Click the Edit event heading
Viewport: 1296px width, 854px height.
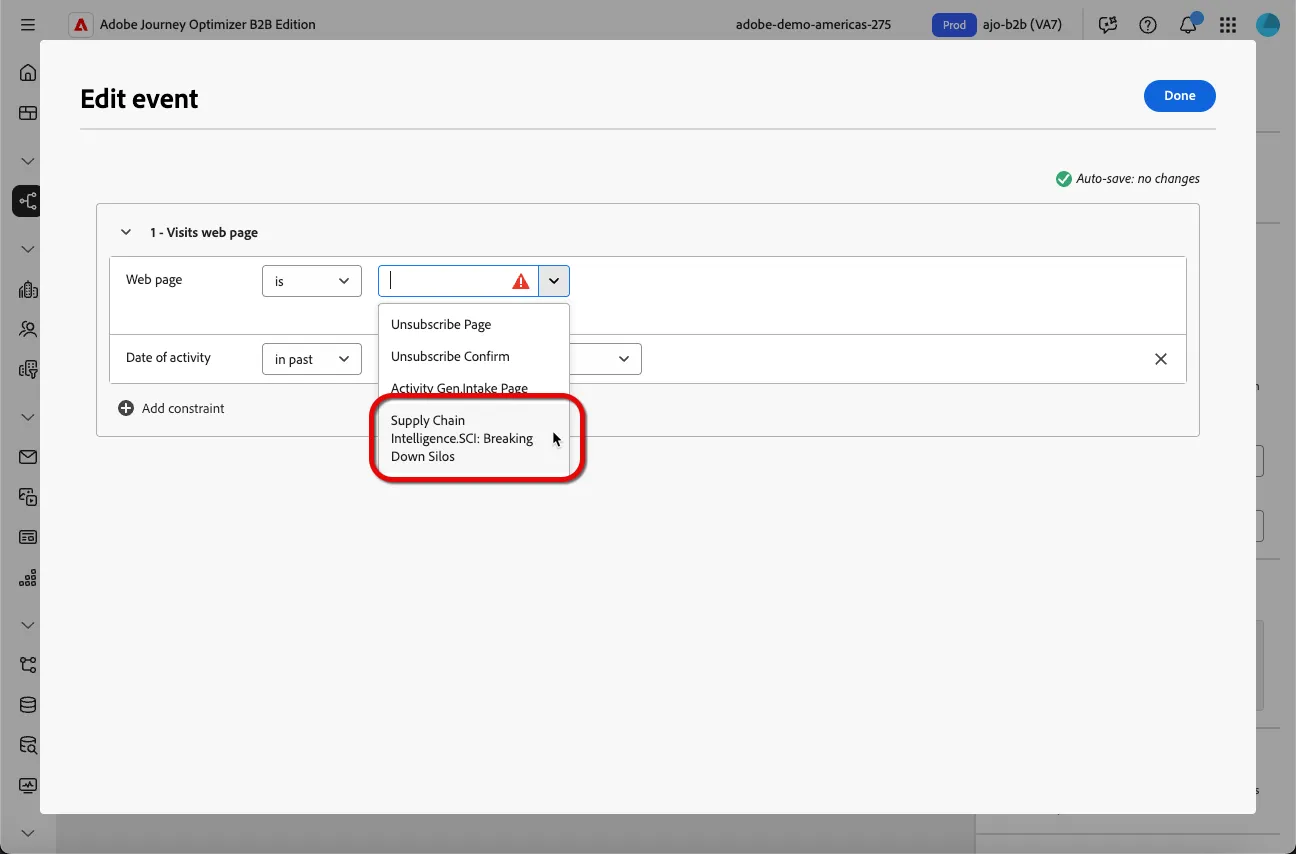click(139, 99)
